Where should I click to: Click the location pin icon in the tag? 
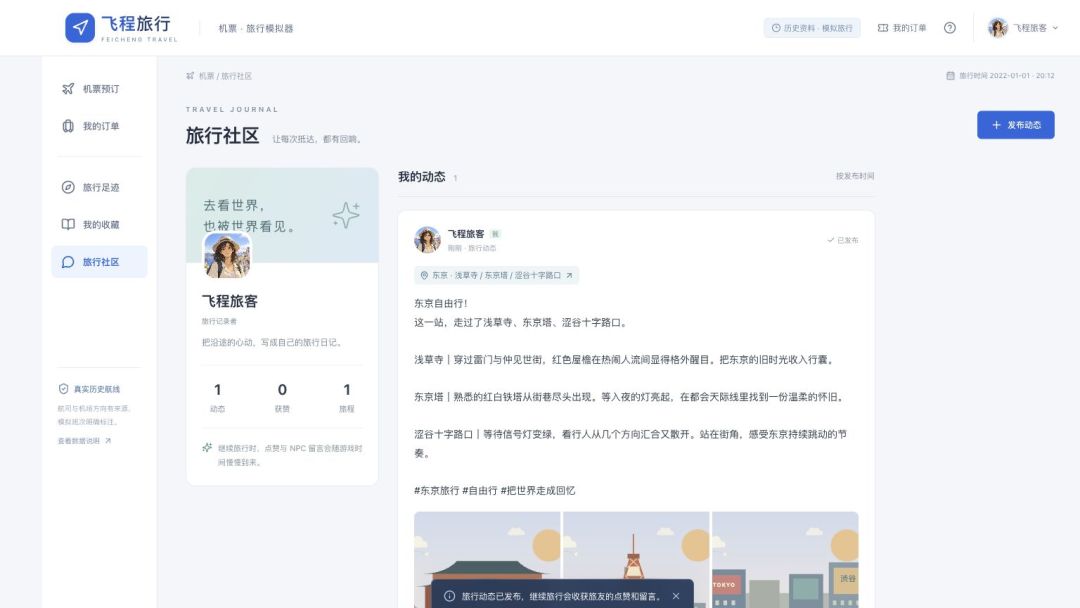click(x=424, y=275)
